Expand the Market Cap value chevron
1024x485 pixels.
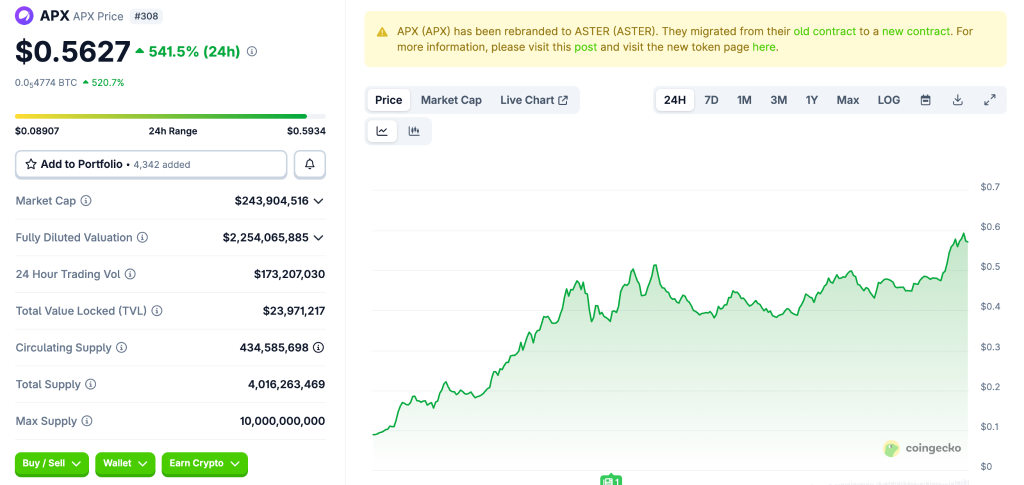coord(318,201)
